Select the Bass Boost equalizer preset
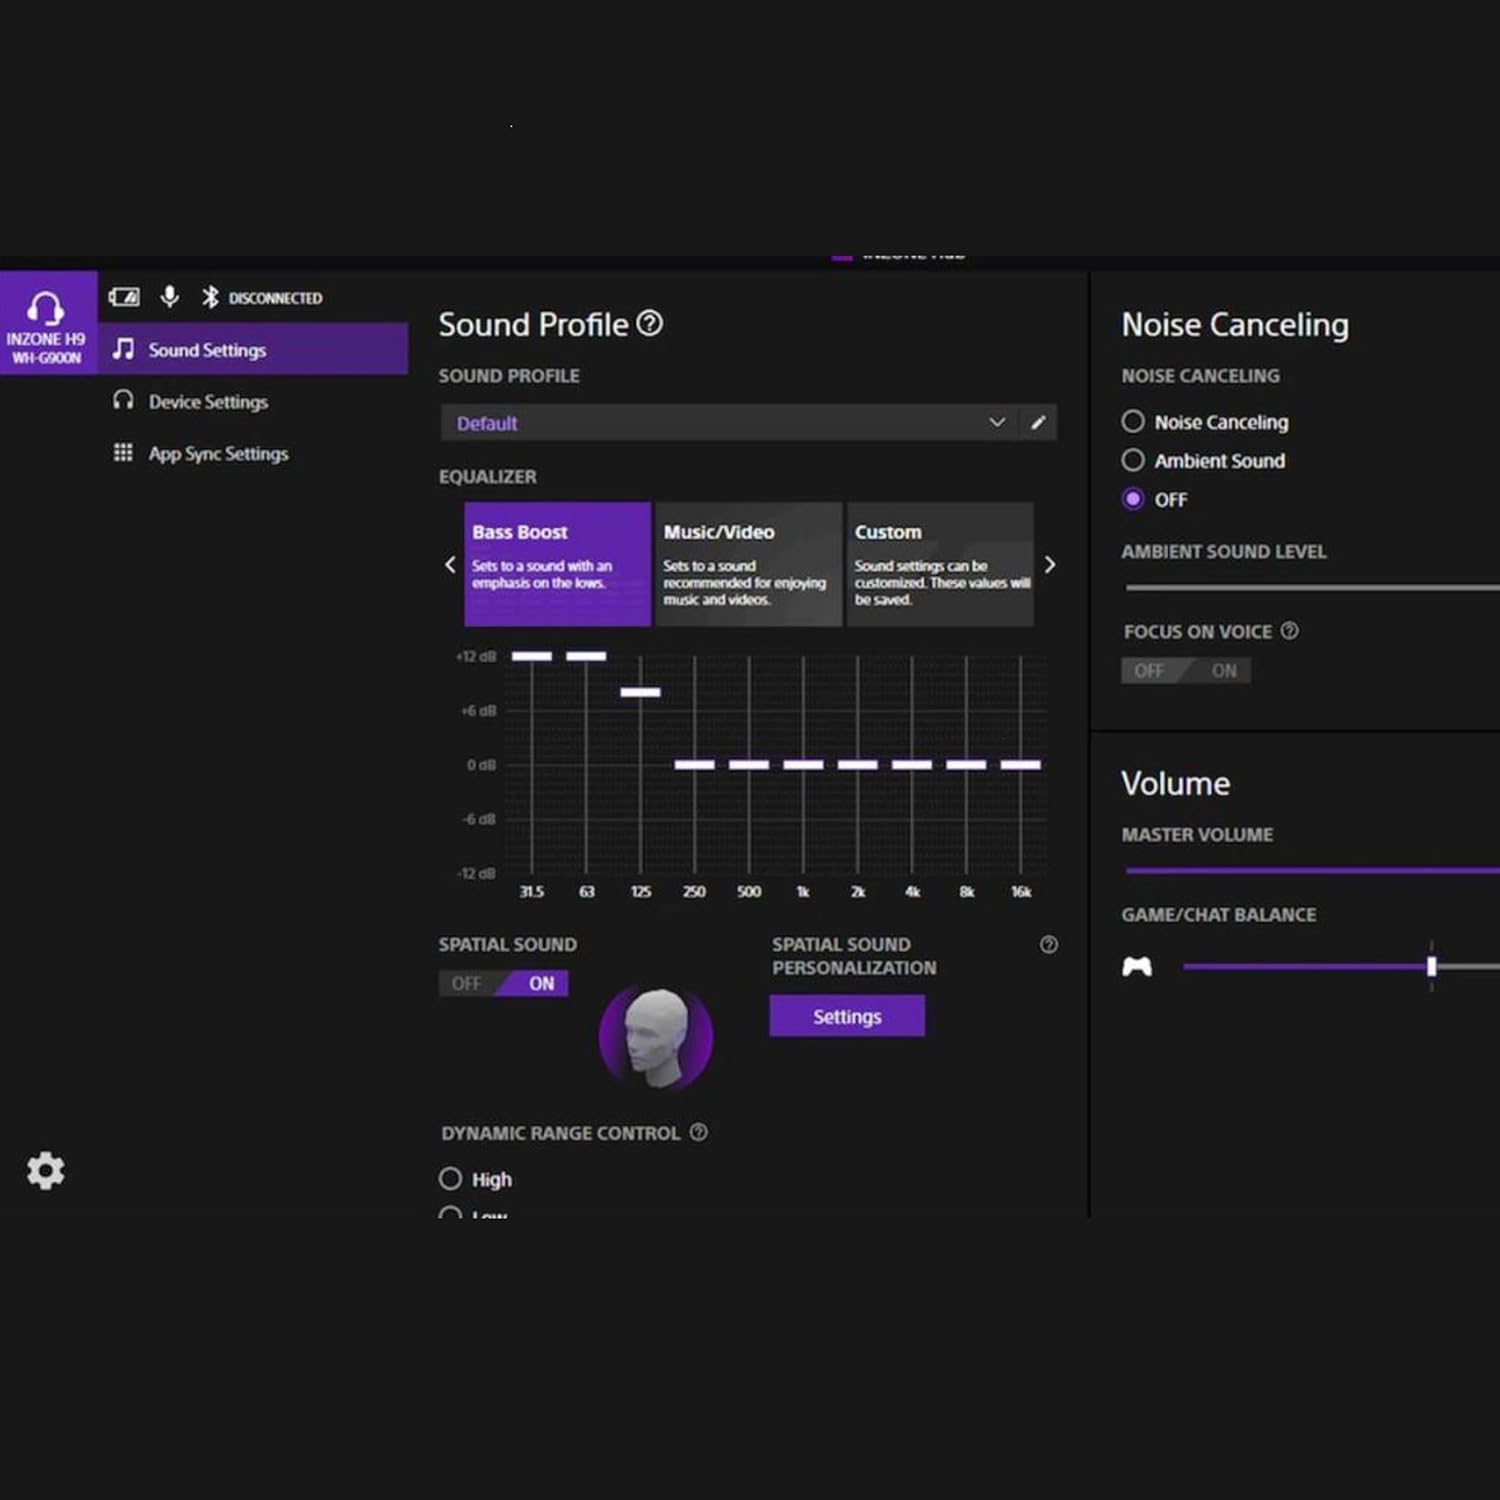 558,564
